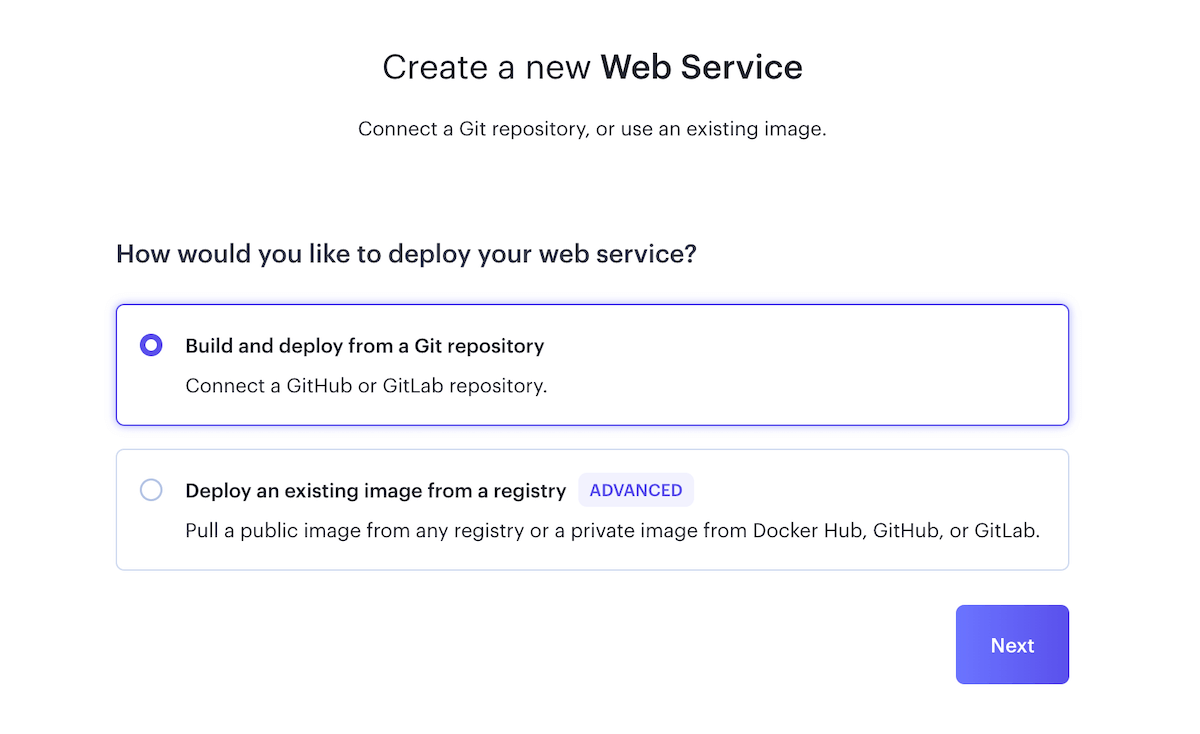This screenshot has width=1200, height=734.
Task: Select the existing image registry radio button
Action: [151, 490]
